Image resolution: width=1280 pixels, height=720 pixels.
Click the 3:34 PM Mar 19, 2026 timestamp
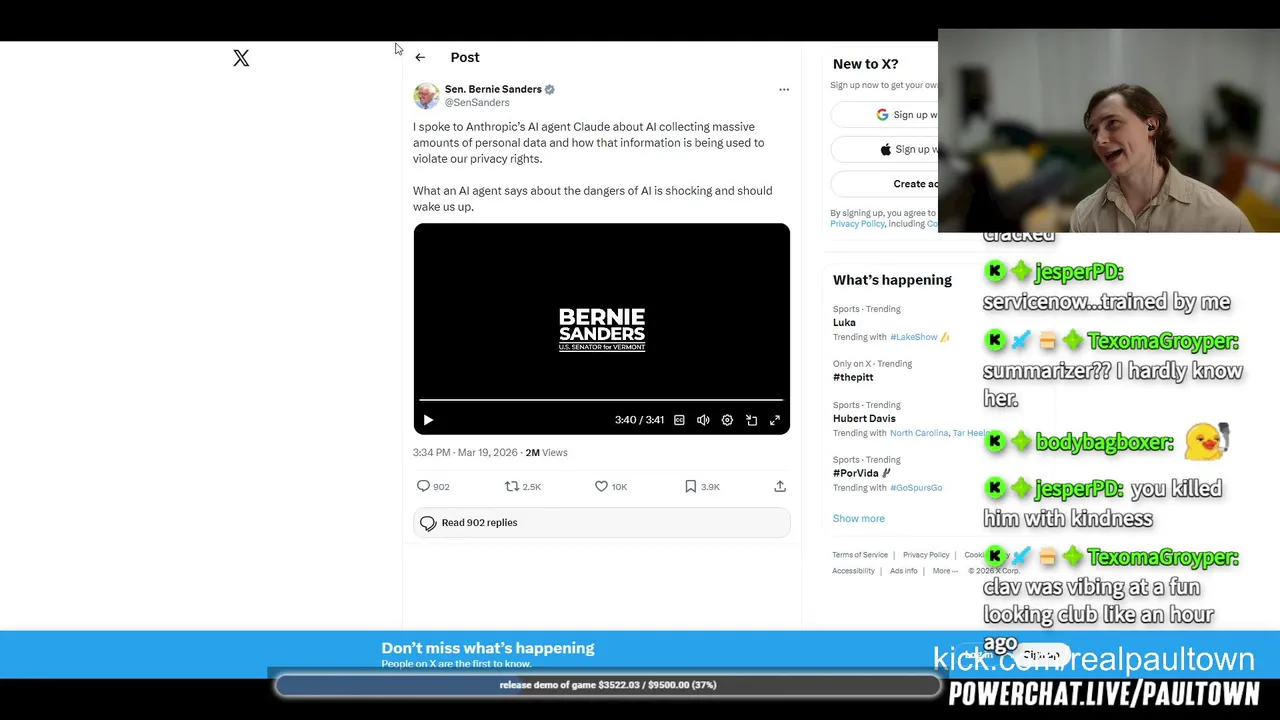click(x=465, y=453)
